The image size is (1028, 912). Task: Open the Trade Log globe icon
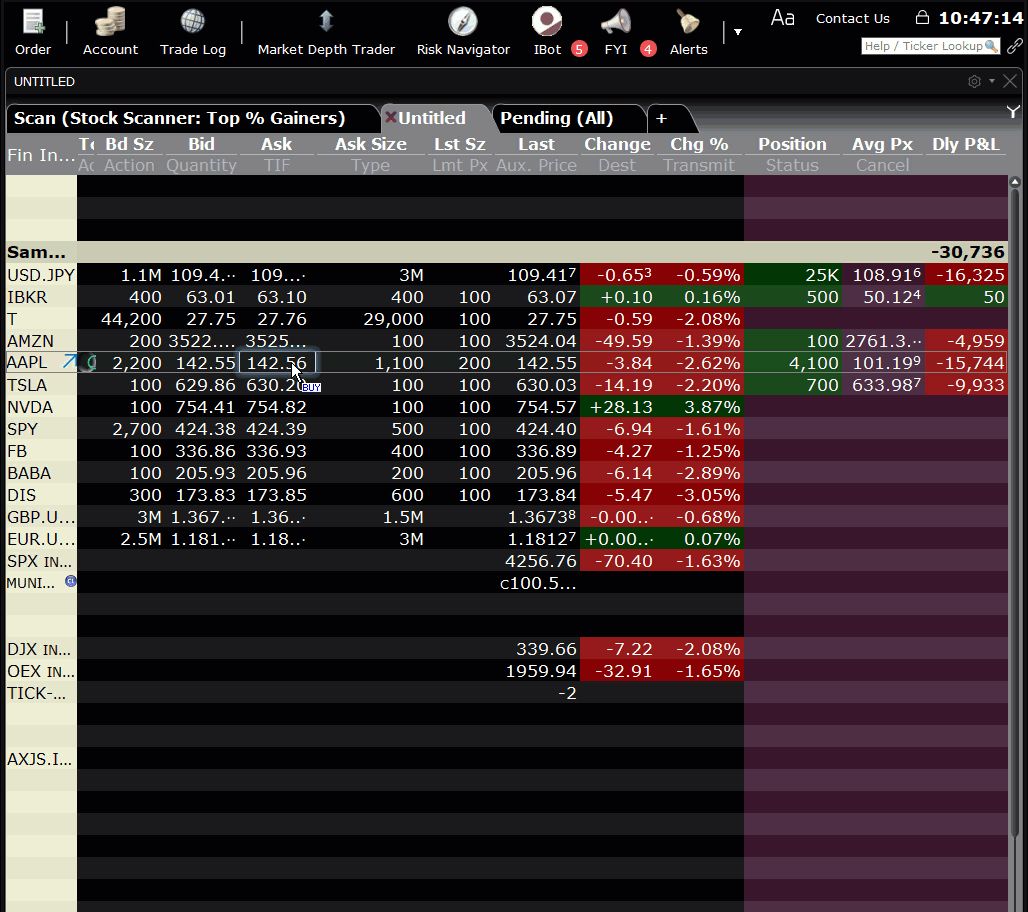(x=193, y=22)
